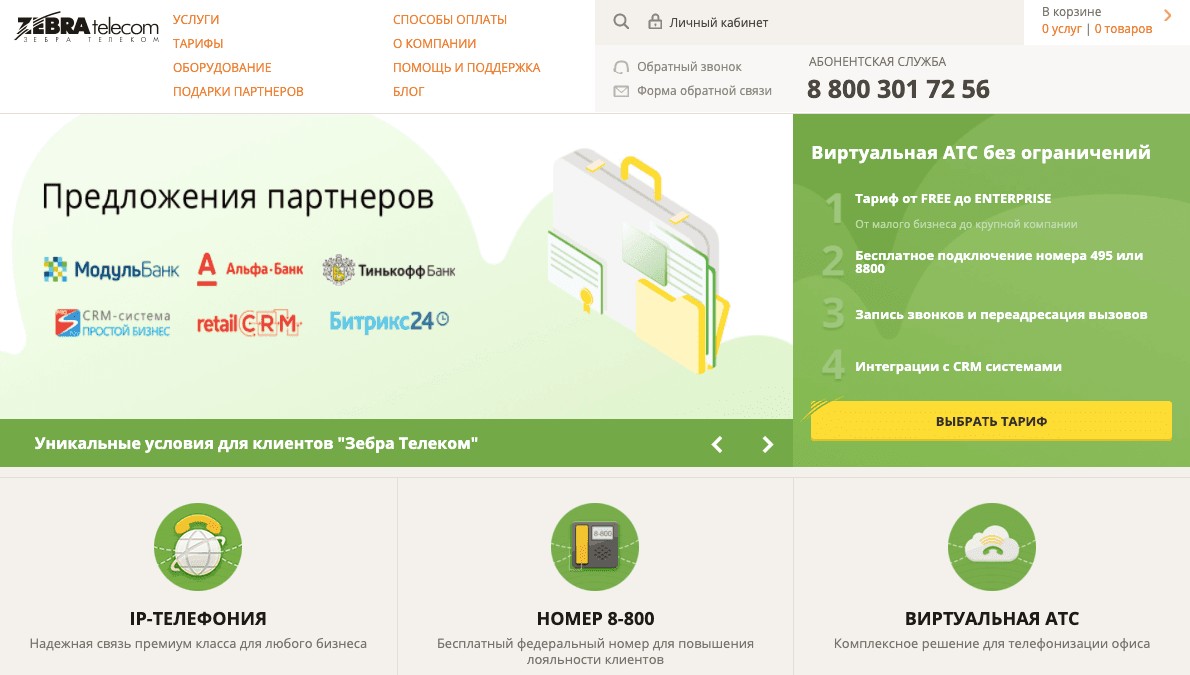Open Форма обратной связи
The width and height of the screenshot is (1190, 675).
click(704, 91)
